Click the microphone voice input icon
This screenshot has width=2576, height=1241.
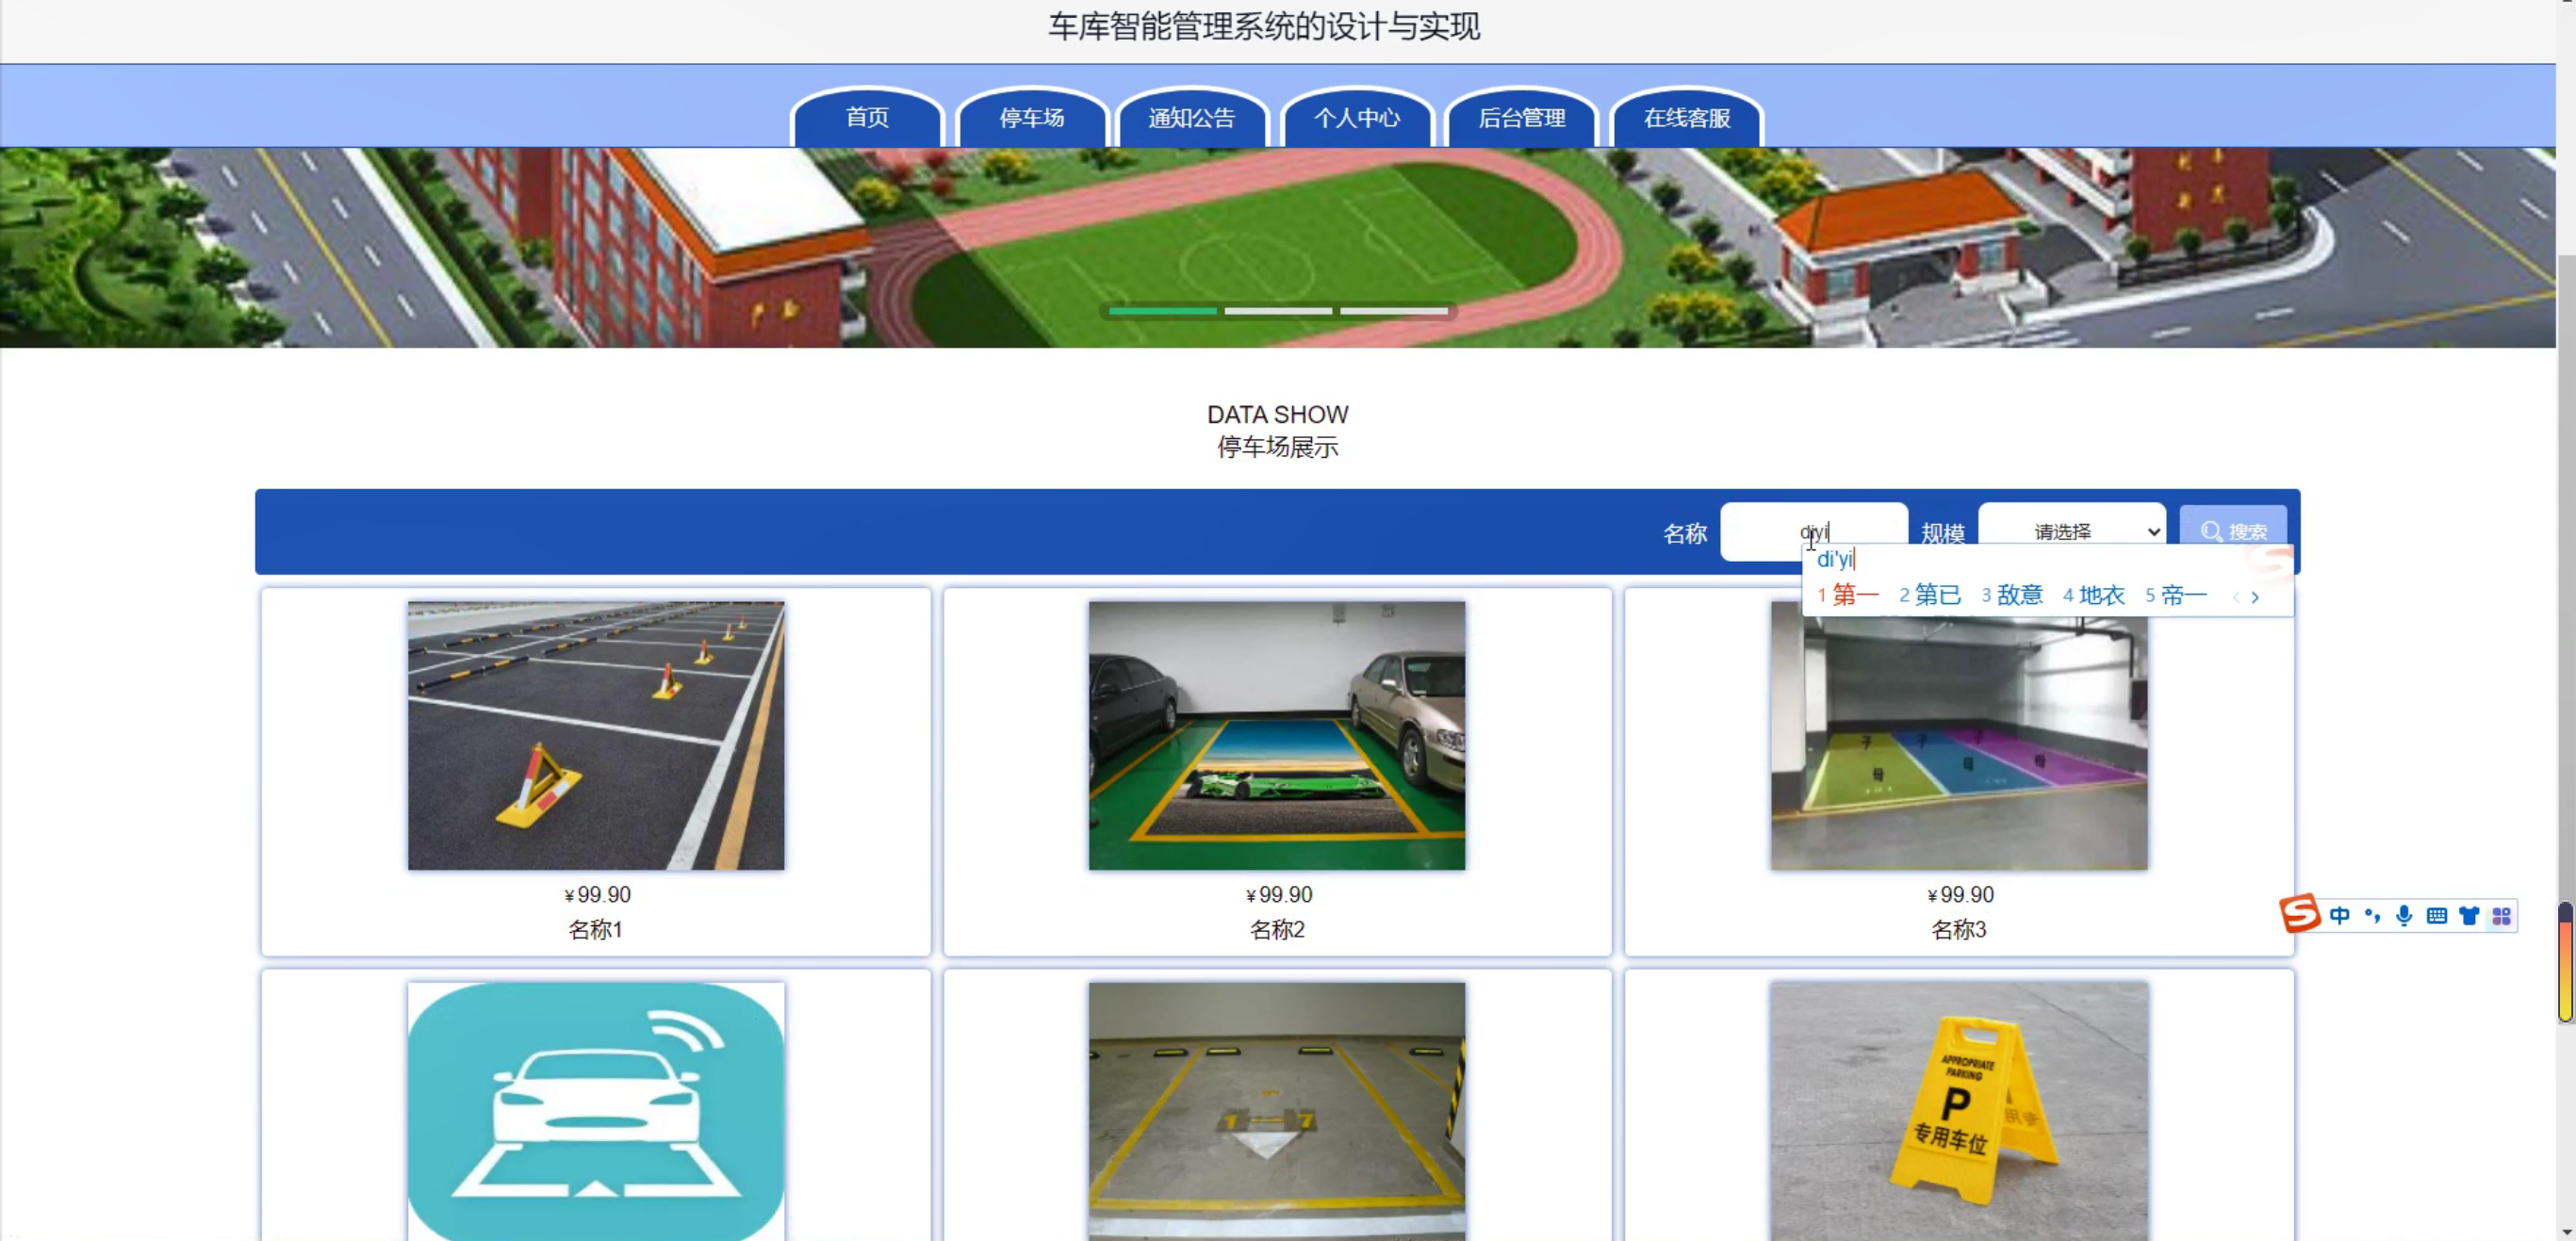point(2404,916)
